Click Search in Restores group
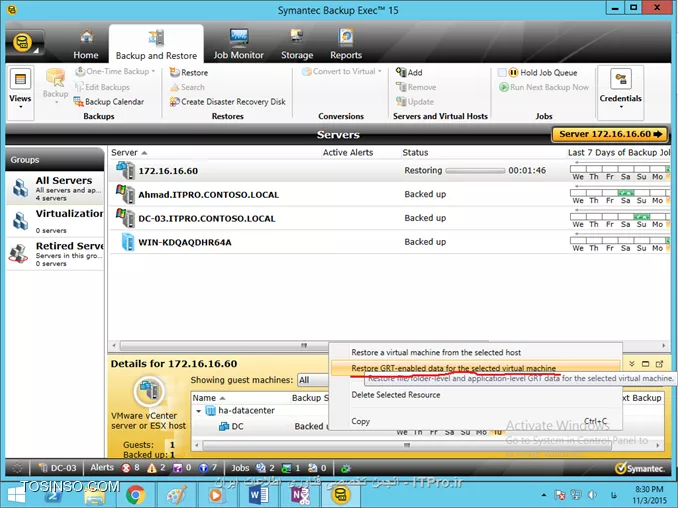 (x=188, y=87)
